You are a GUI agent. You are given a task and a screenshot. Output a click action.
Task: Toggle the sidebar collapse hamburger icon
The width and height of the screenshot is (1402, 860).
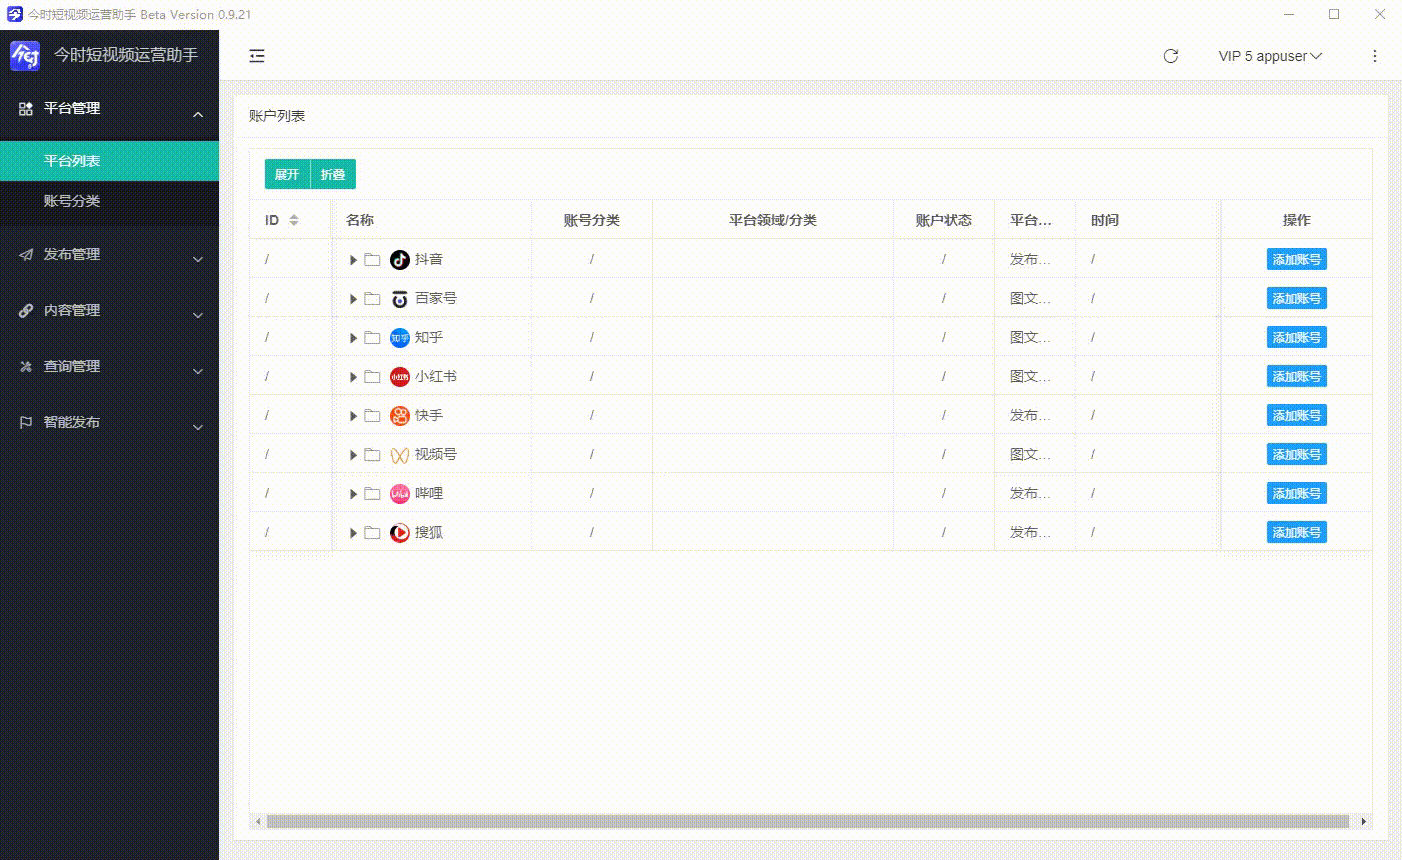[257, 56]
